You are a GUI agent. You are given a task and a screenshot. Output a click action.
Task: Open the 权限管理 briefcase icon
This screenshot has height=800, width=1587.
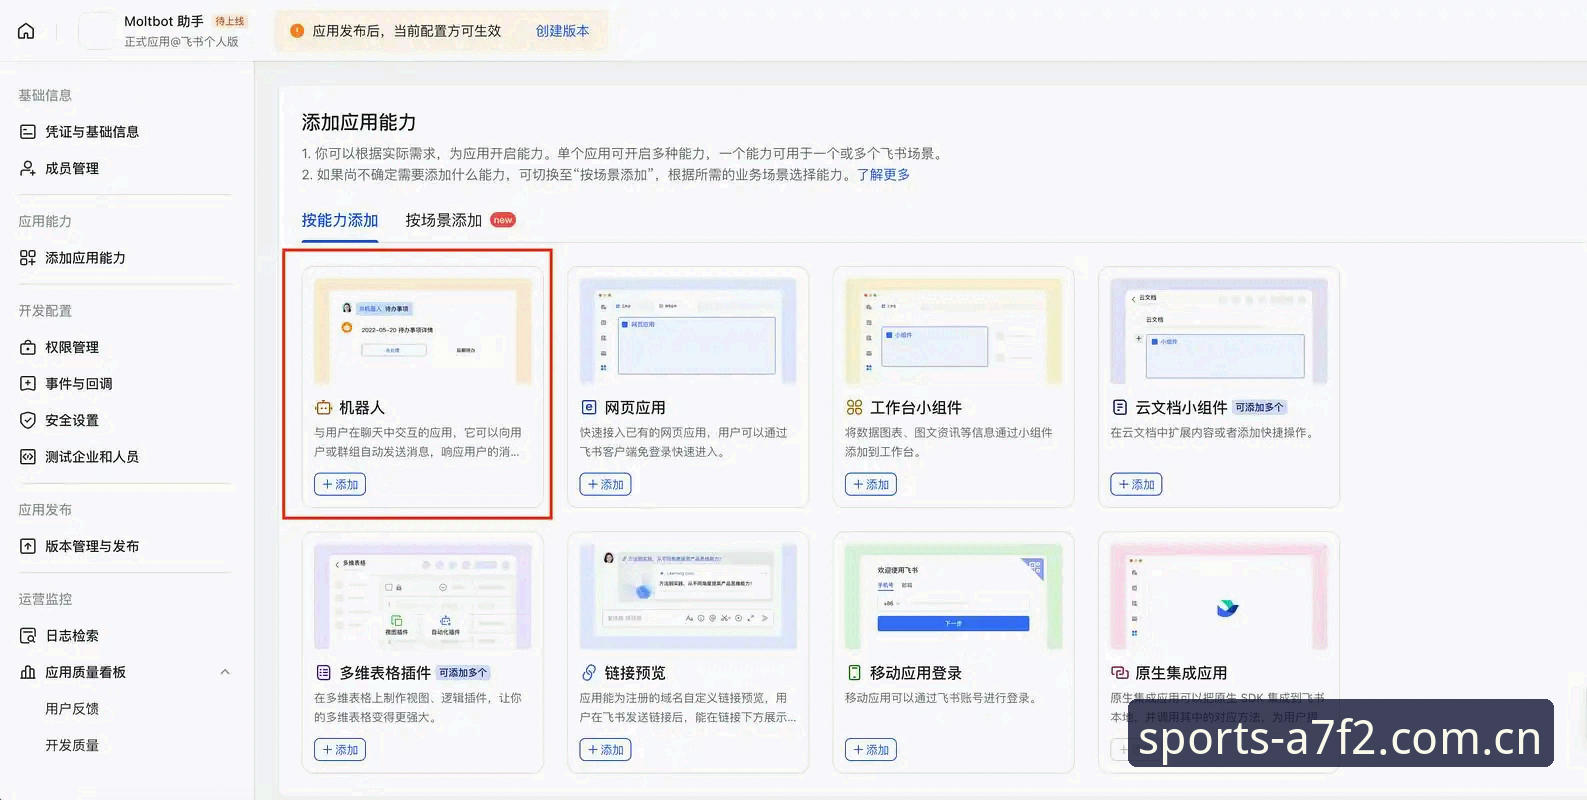click(x=28, y=347)
